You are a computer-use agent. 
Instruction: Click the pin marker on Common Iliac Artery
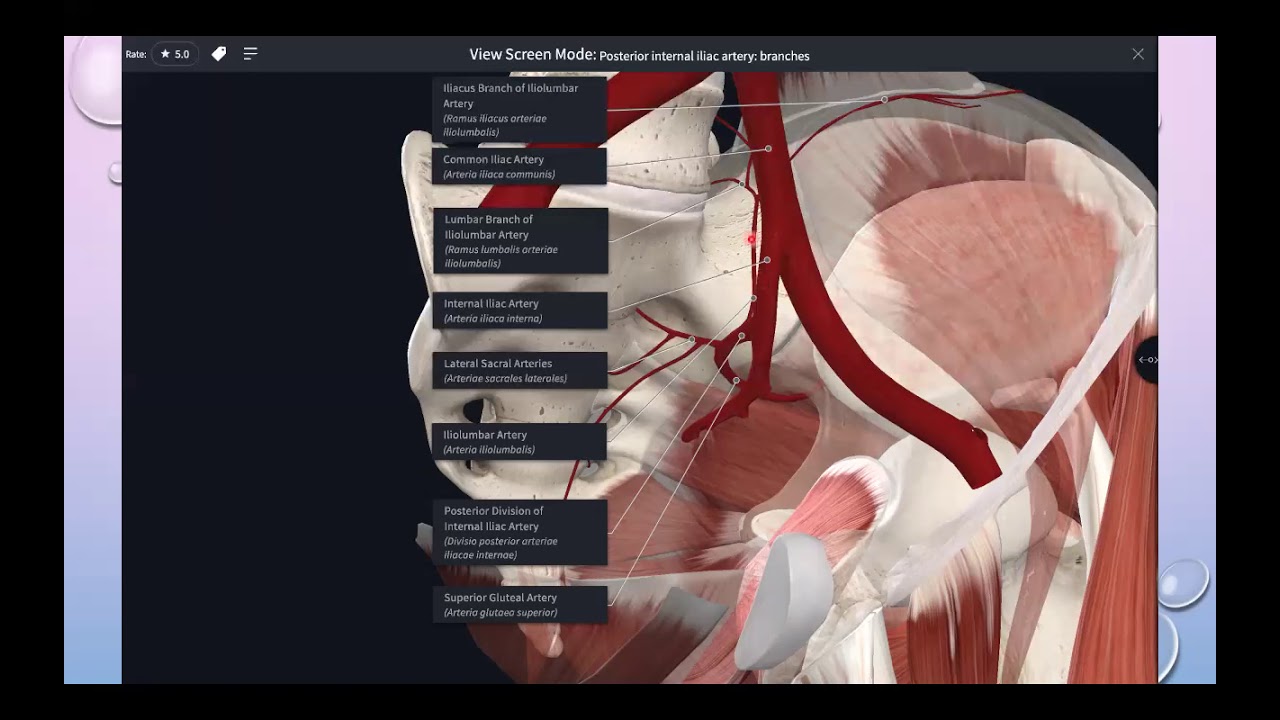(768, 149)
